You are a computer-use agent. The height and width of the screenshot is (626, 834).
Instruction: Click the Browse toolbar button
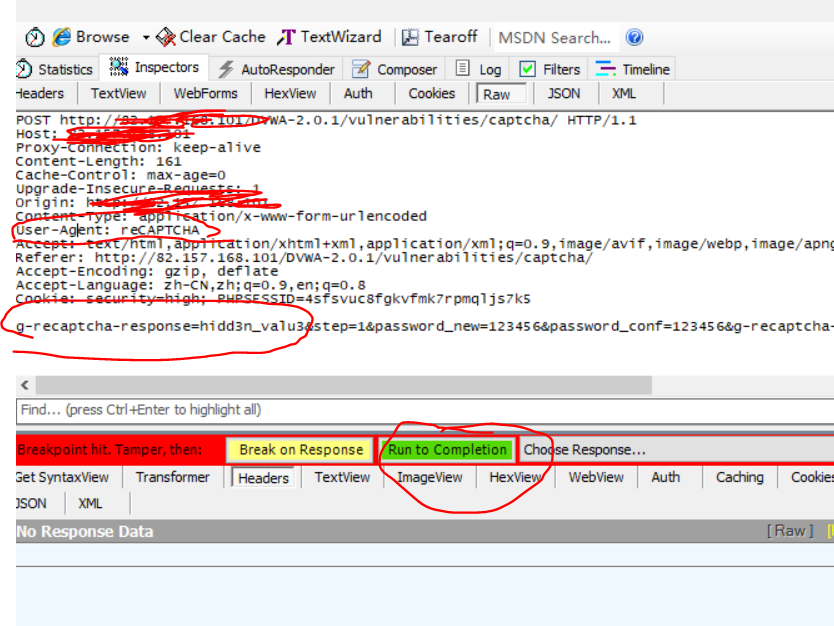point(91,37)
